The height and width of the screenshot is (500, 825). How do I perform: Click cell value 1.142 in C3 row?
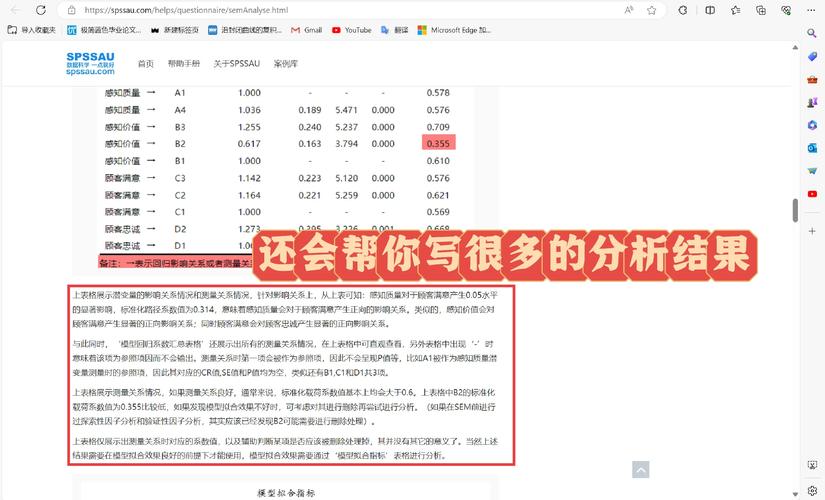coord(249,178)
